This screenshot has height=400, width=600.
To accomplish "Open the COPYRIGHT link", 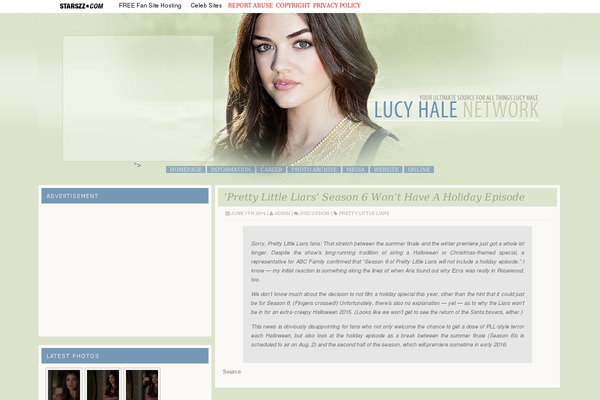I will coord(293,6).
